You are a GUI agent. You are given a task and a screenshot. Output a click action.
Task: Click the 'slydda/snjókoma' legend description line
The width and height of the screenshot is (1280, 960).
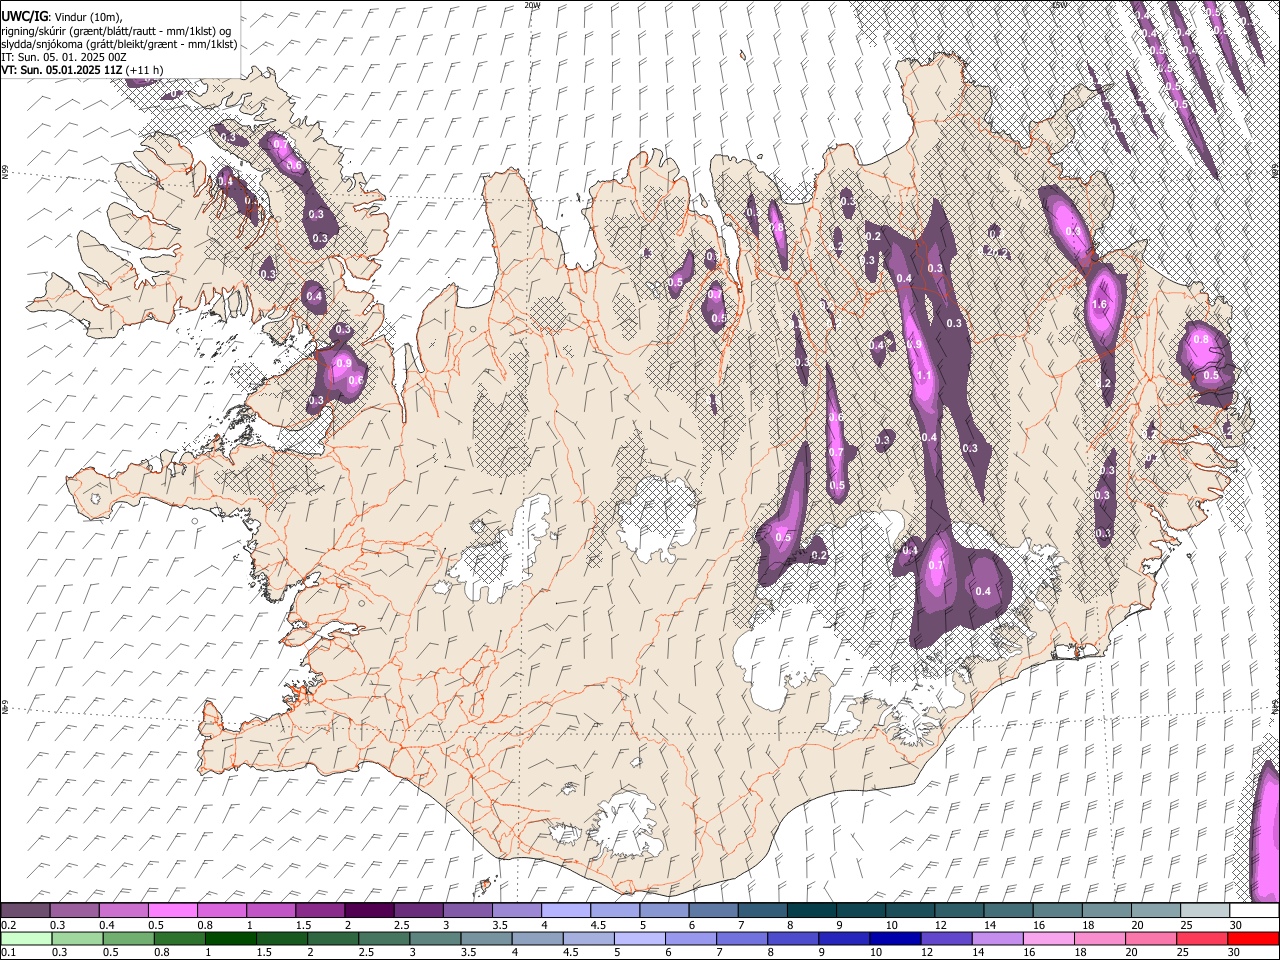coord(119,44)
